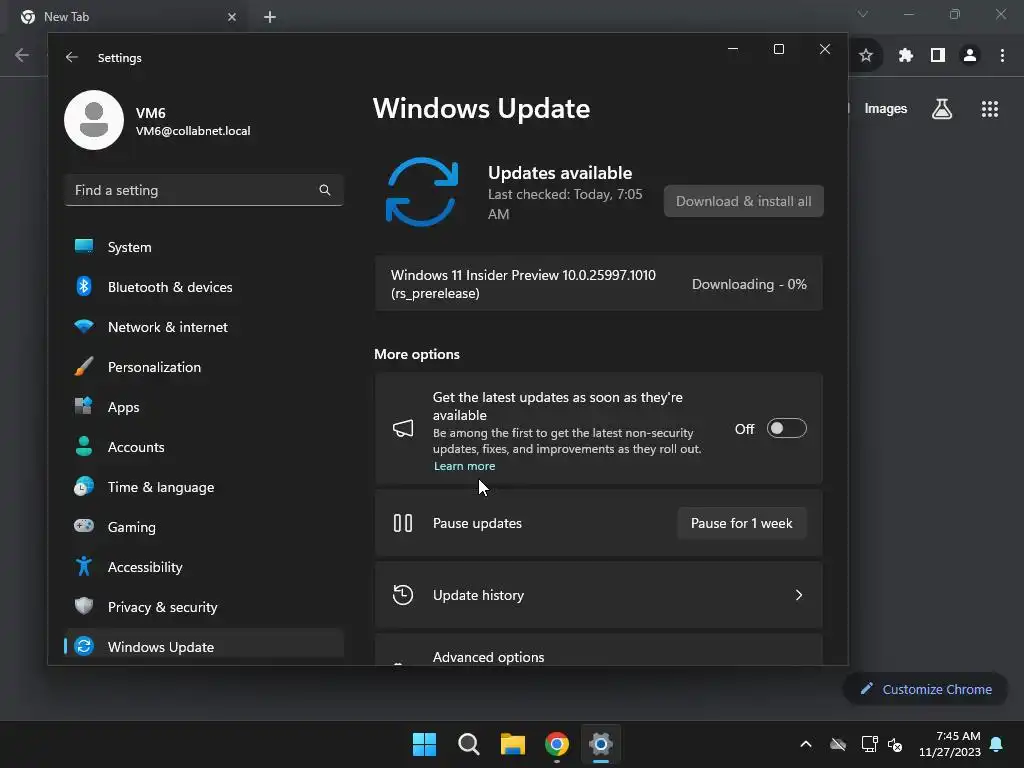Open the Learn more link
The image size is (1024, 768).
(464, 466)
